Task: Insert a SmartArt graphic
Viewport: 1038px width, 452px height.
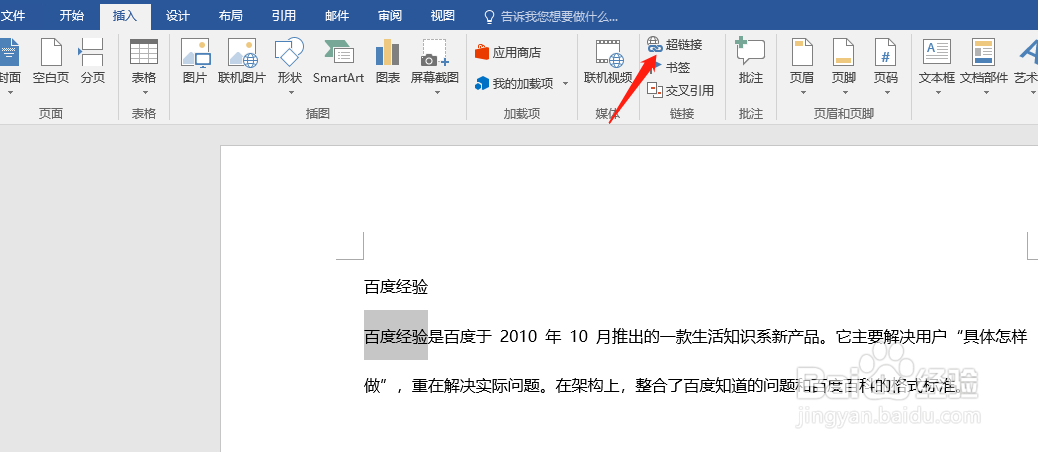Action: click(338, 61)
